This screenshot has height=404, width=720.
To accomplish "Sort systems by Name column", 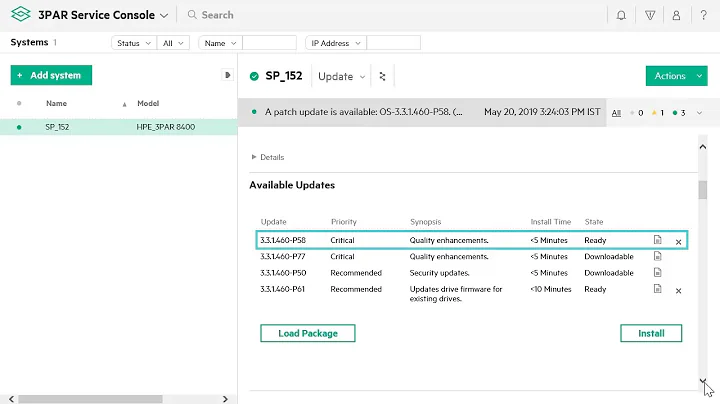I will tap(56, 103).
